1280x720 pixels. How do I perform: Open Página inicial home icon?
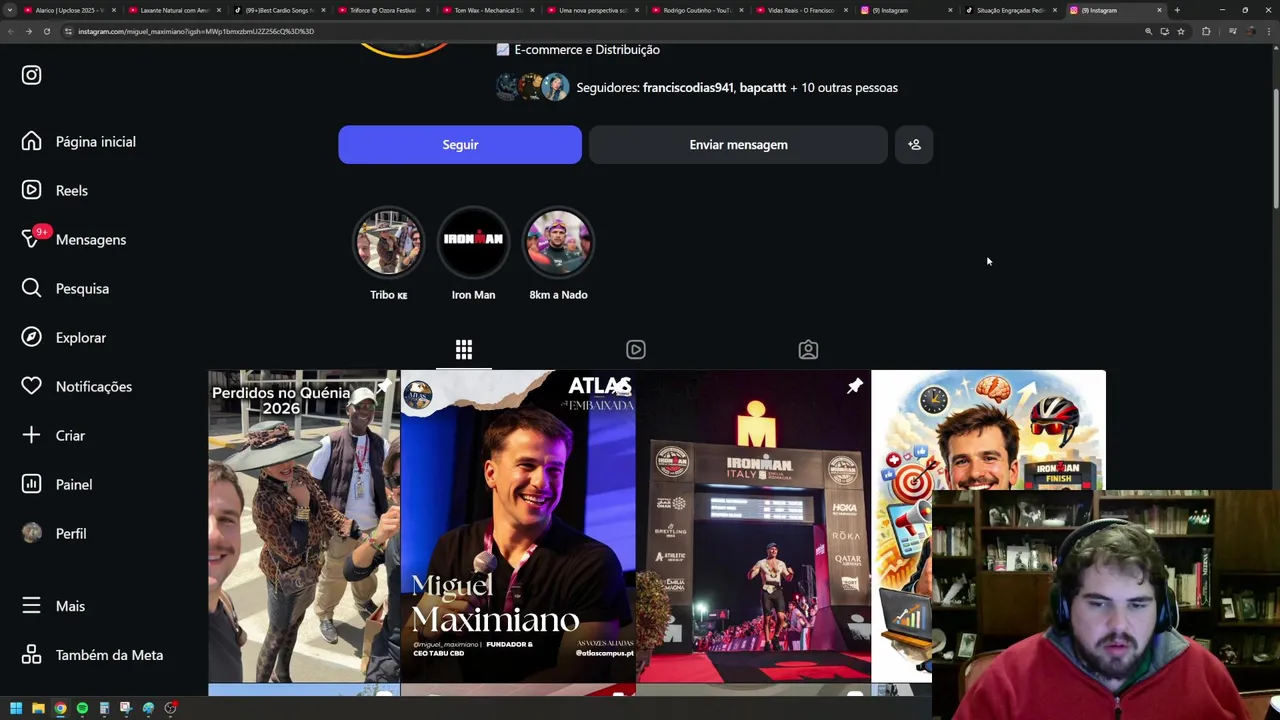pos(31,141)
